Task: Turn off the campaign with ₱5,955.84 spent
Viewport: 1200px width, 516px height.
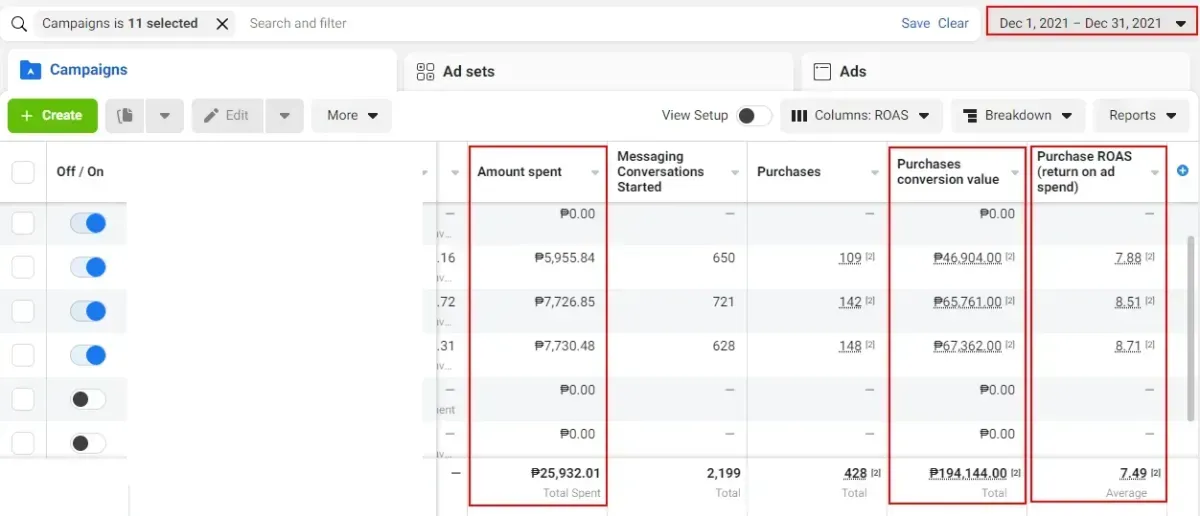Action: point(88,267)
